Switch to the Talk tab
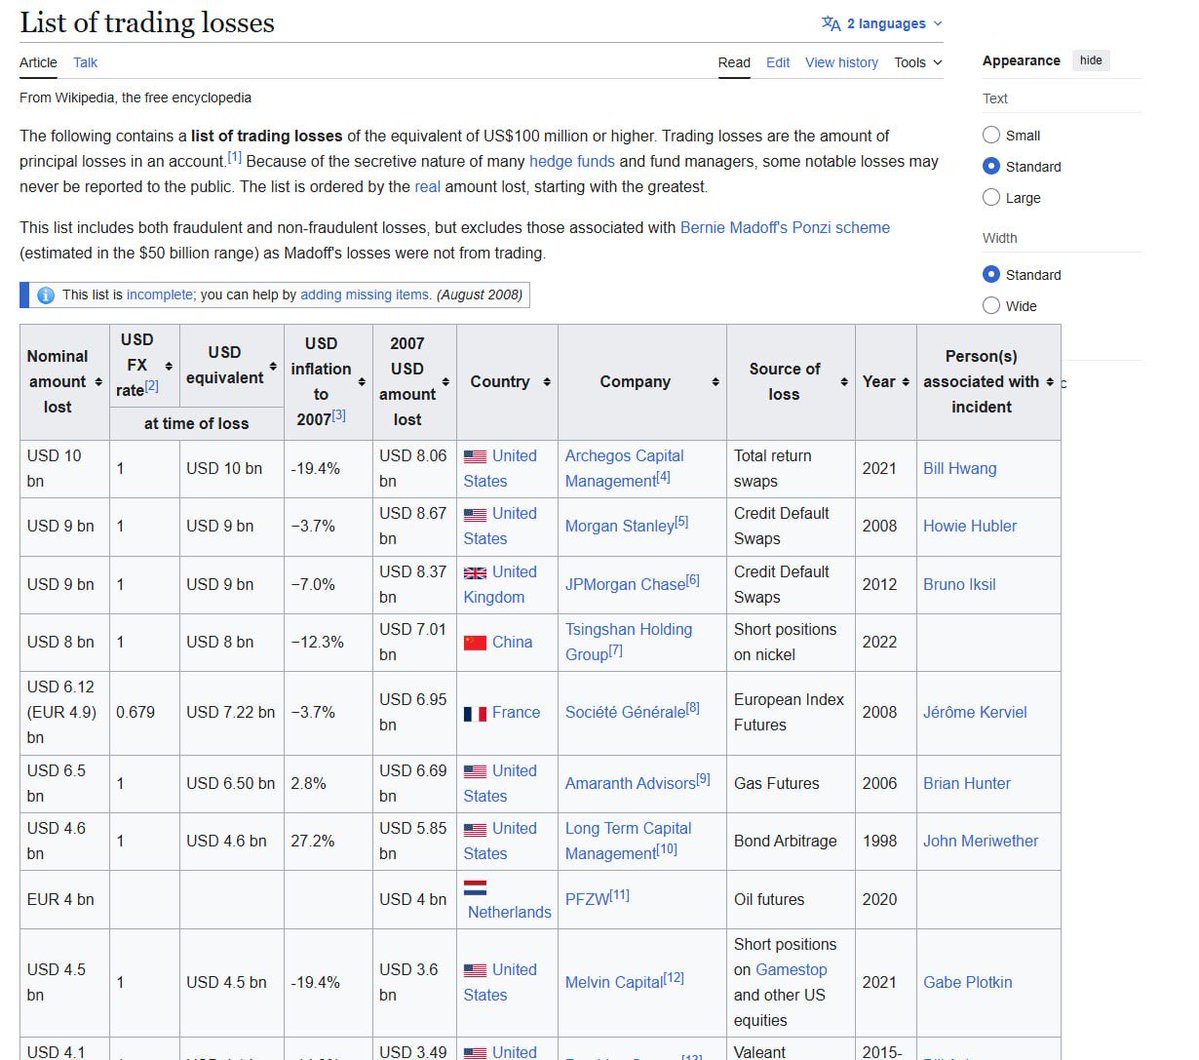 (85, 63)
